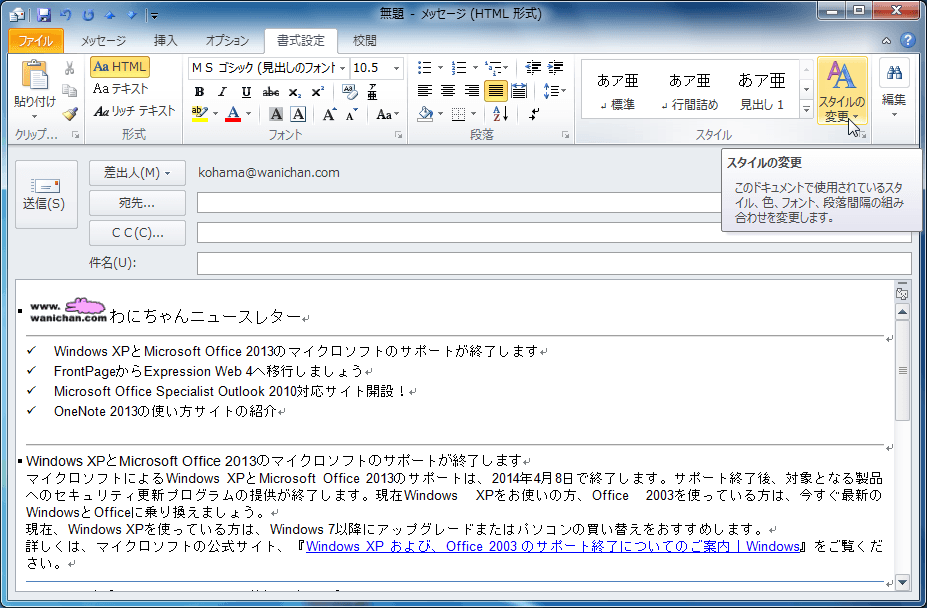Click the Copy icon in clipboard group
This screenshot has height=608, width=927.
(x=70, y=90)
